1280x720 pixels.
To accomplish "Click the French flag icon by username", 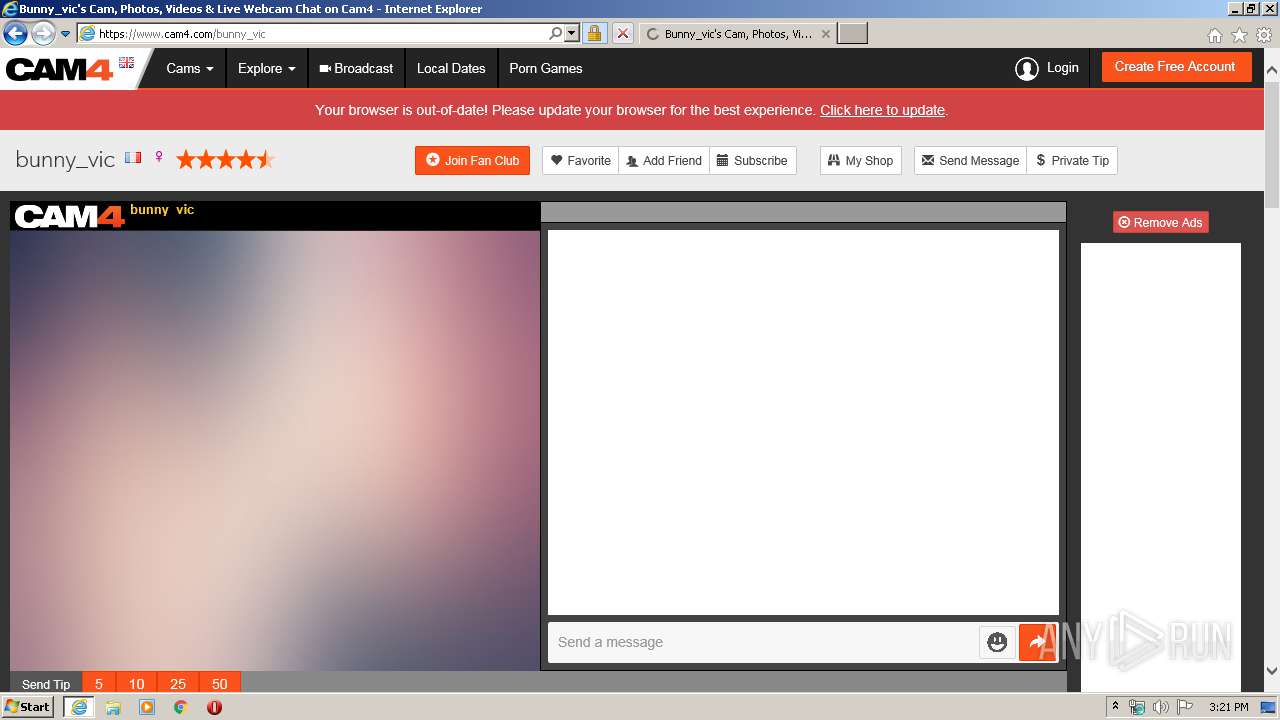I will (133, 158).
